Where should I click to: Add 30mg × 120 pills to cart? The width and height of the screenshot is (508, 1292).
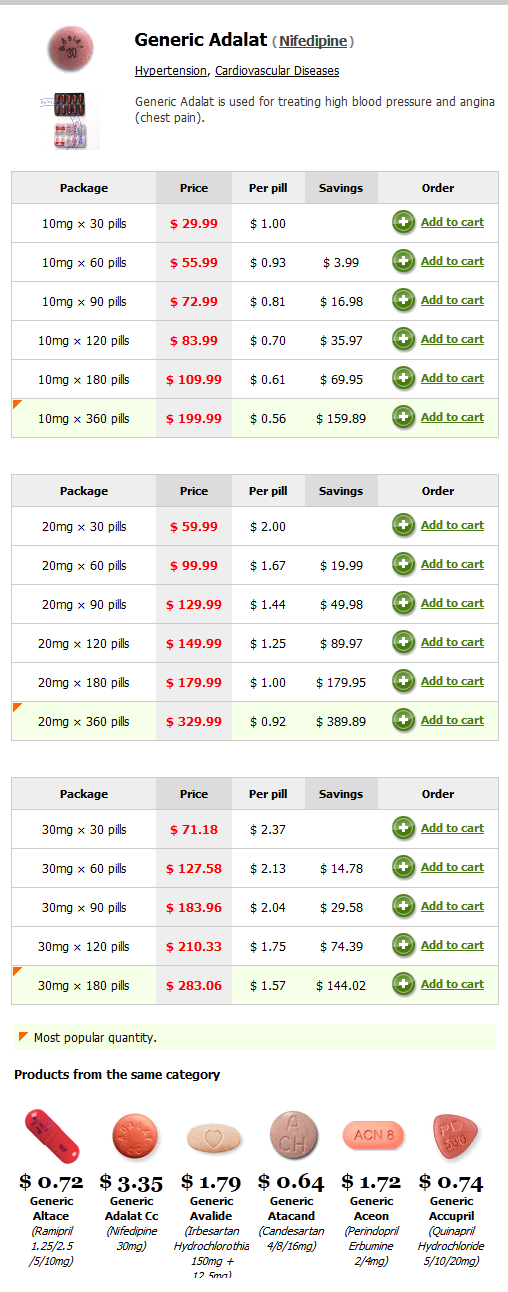click(x=452, y=945)
